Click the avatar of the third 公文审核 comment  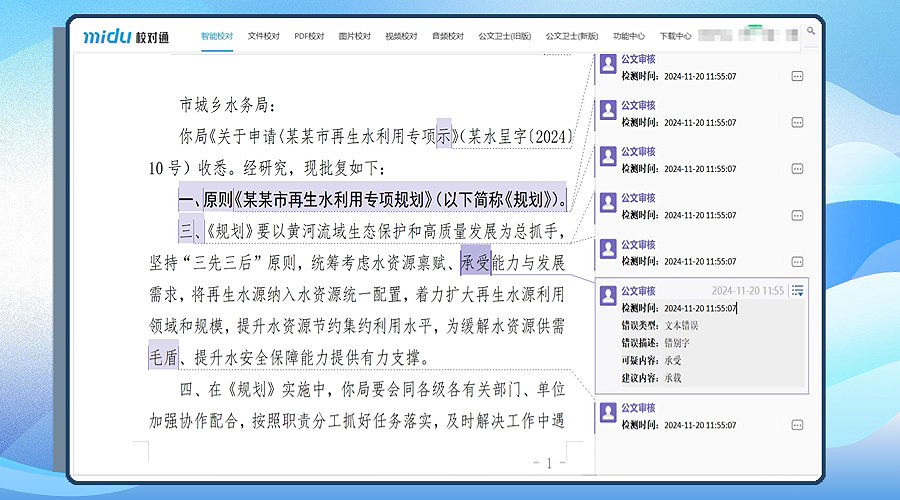608,156
